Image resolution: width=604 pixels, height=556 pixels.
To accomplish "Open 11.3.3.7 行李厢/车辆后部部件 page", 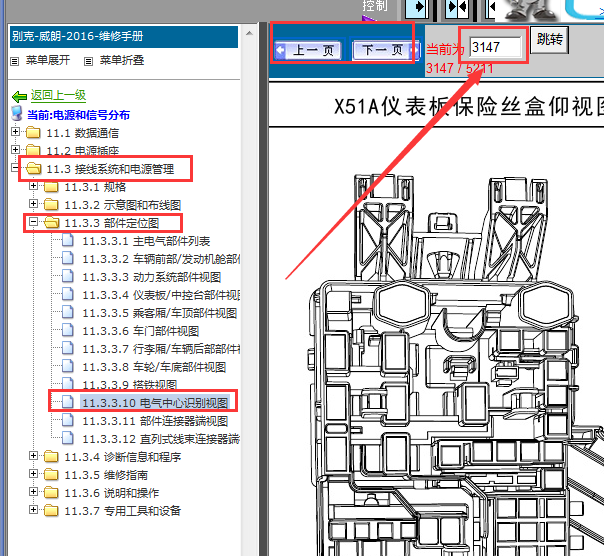I will [x=161, y=349].
